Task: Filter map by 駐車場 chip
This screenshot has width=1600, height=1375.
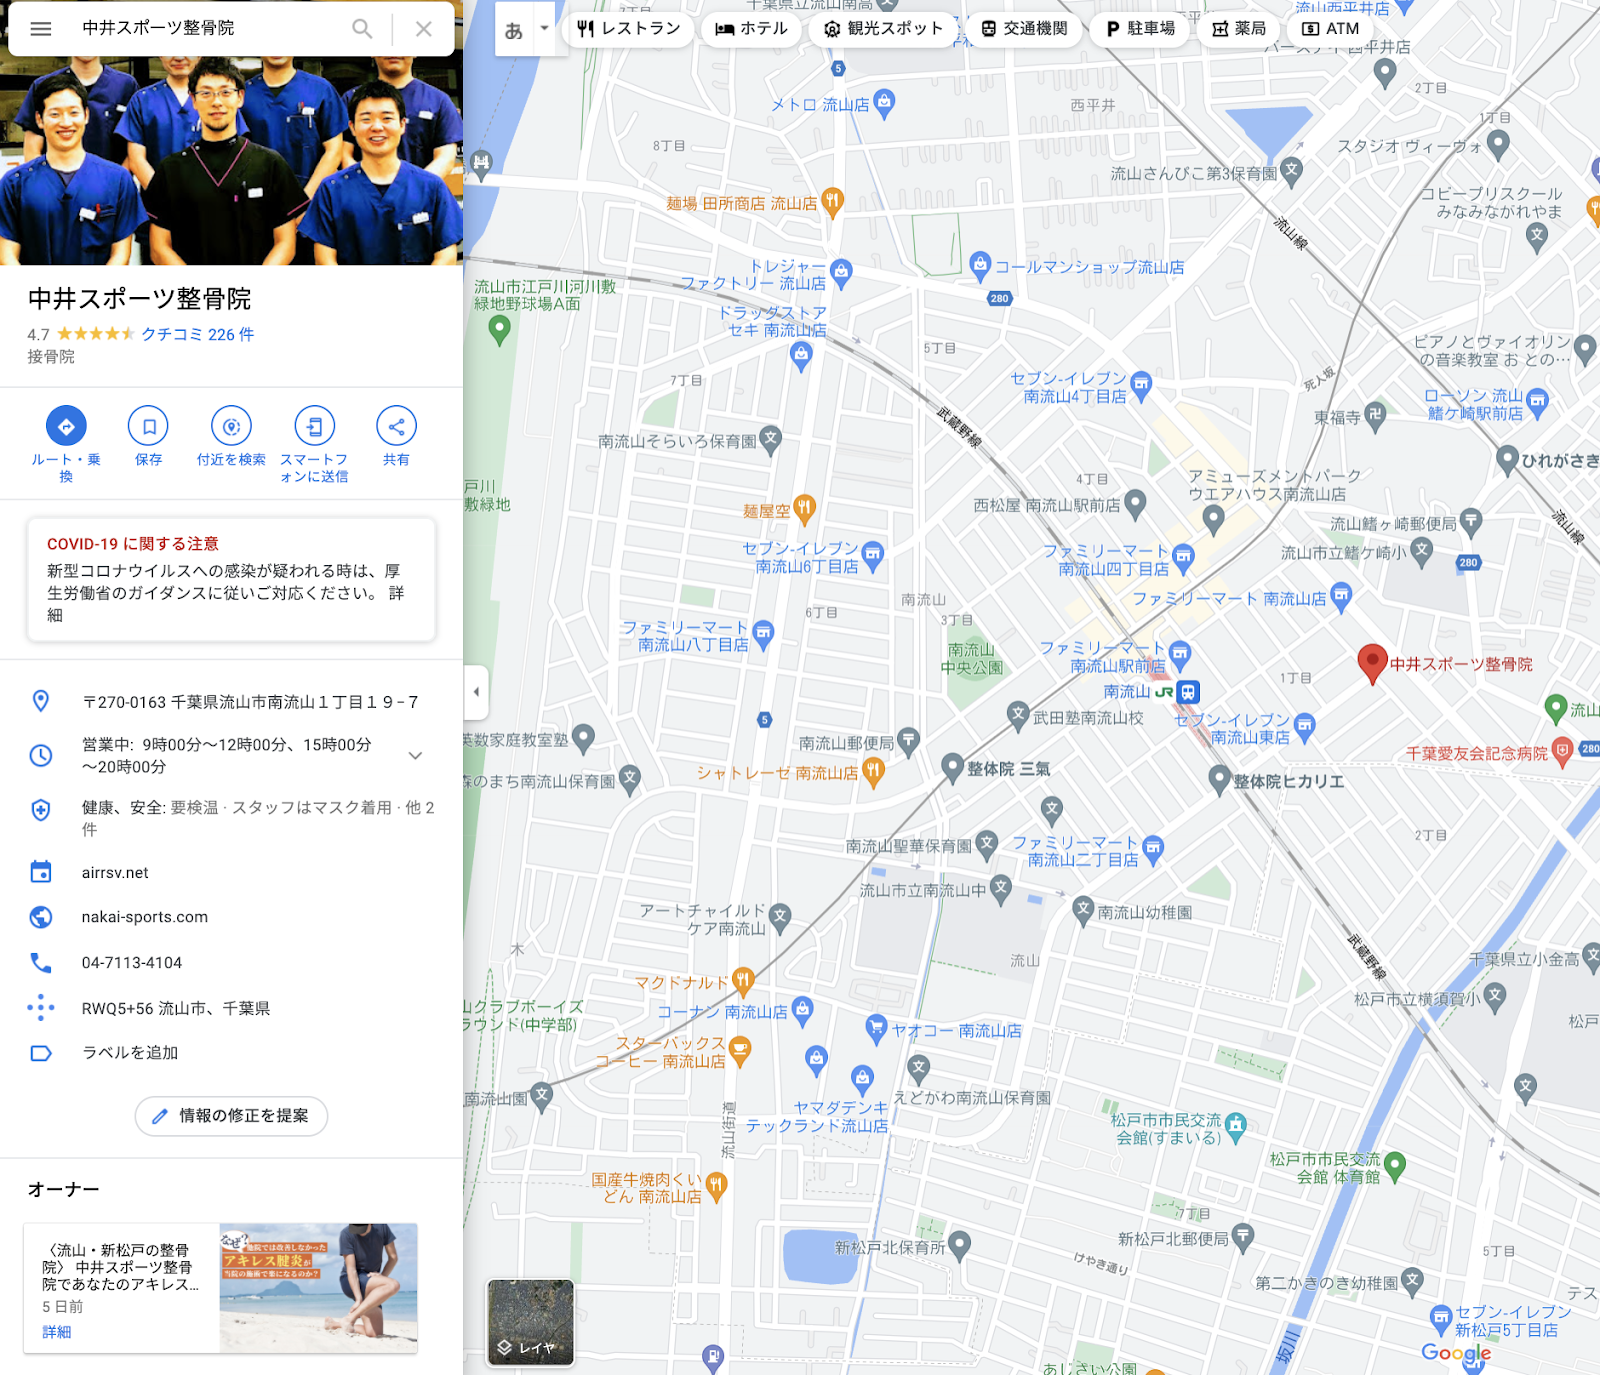Action: pos(1140,29)
